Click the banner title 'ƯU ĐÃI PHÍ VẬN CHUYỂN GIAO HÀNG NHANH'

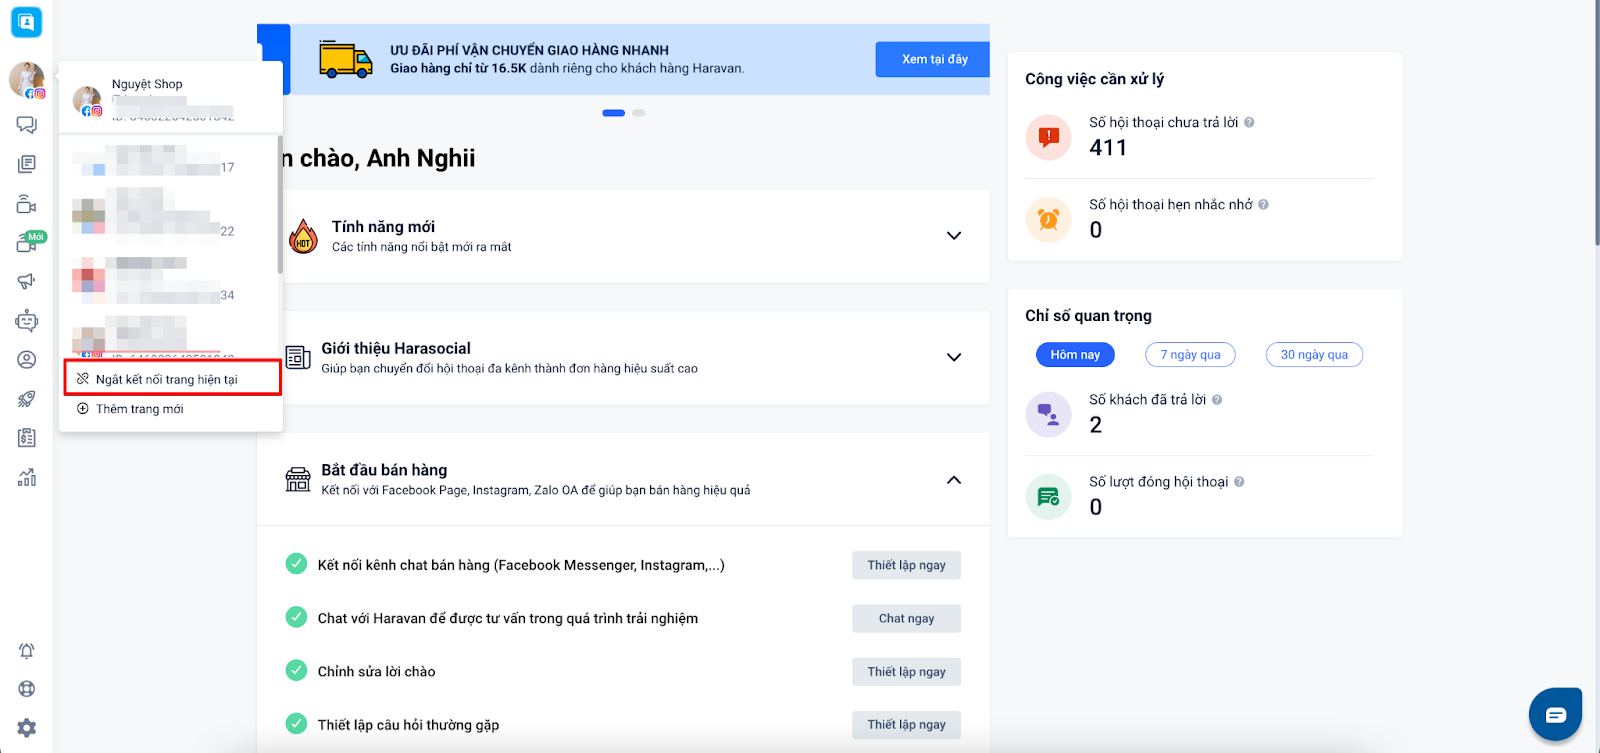tap(529, 50)
